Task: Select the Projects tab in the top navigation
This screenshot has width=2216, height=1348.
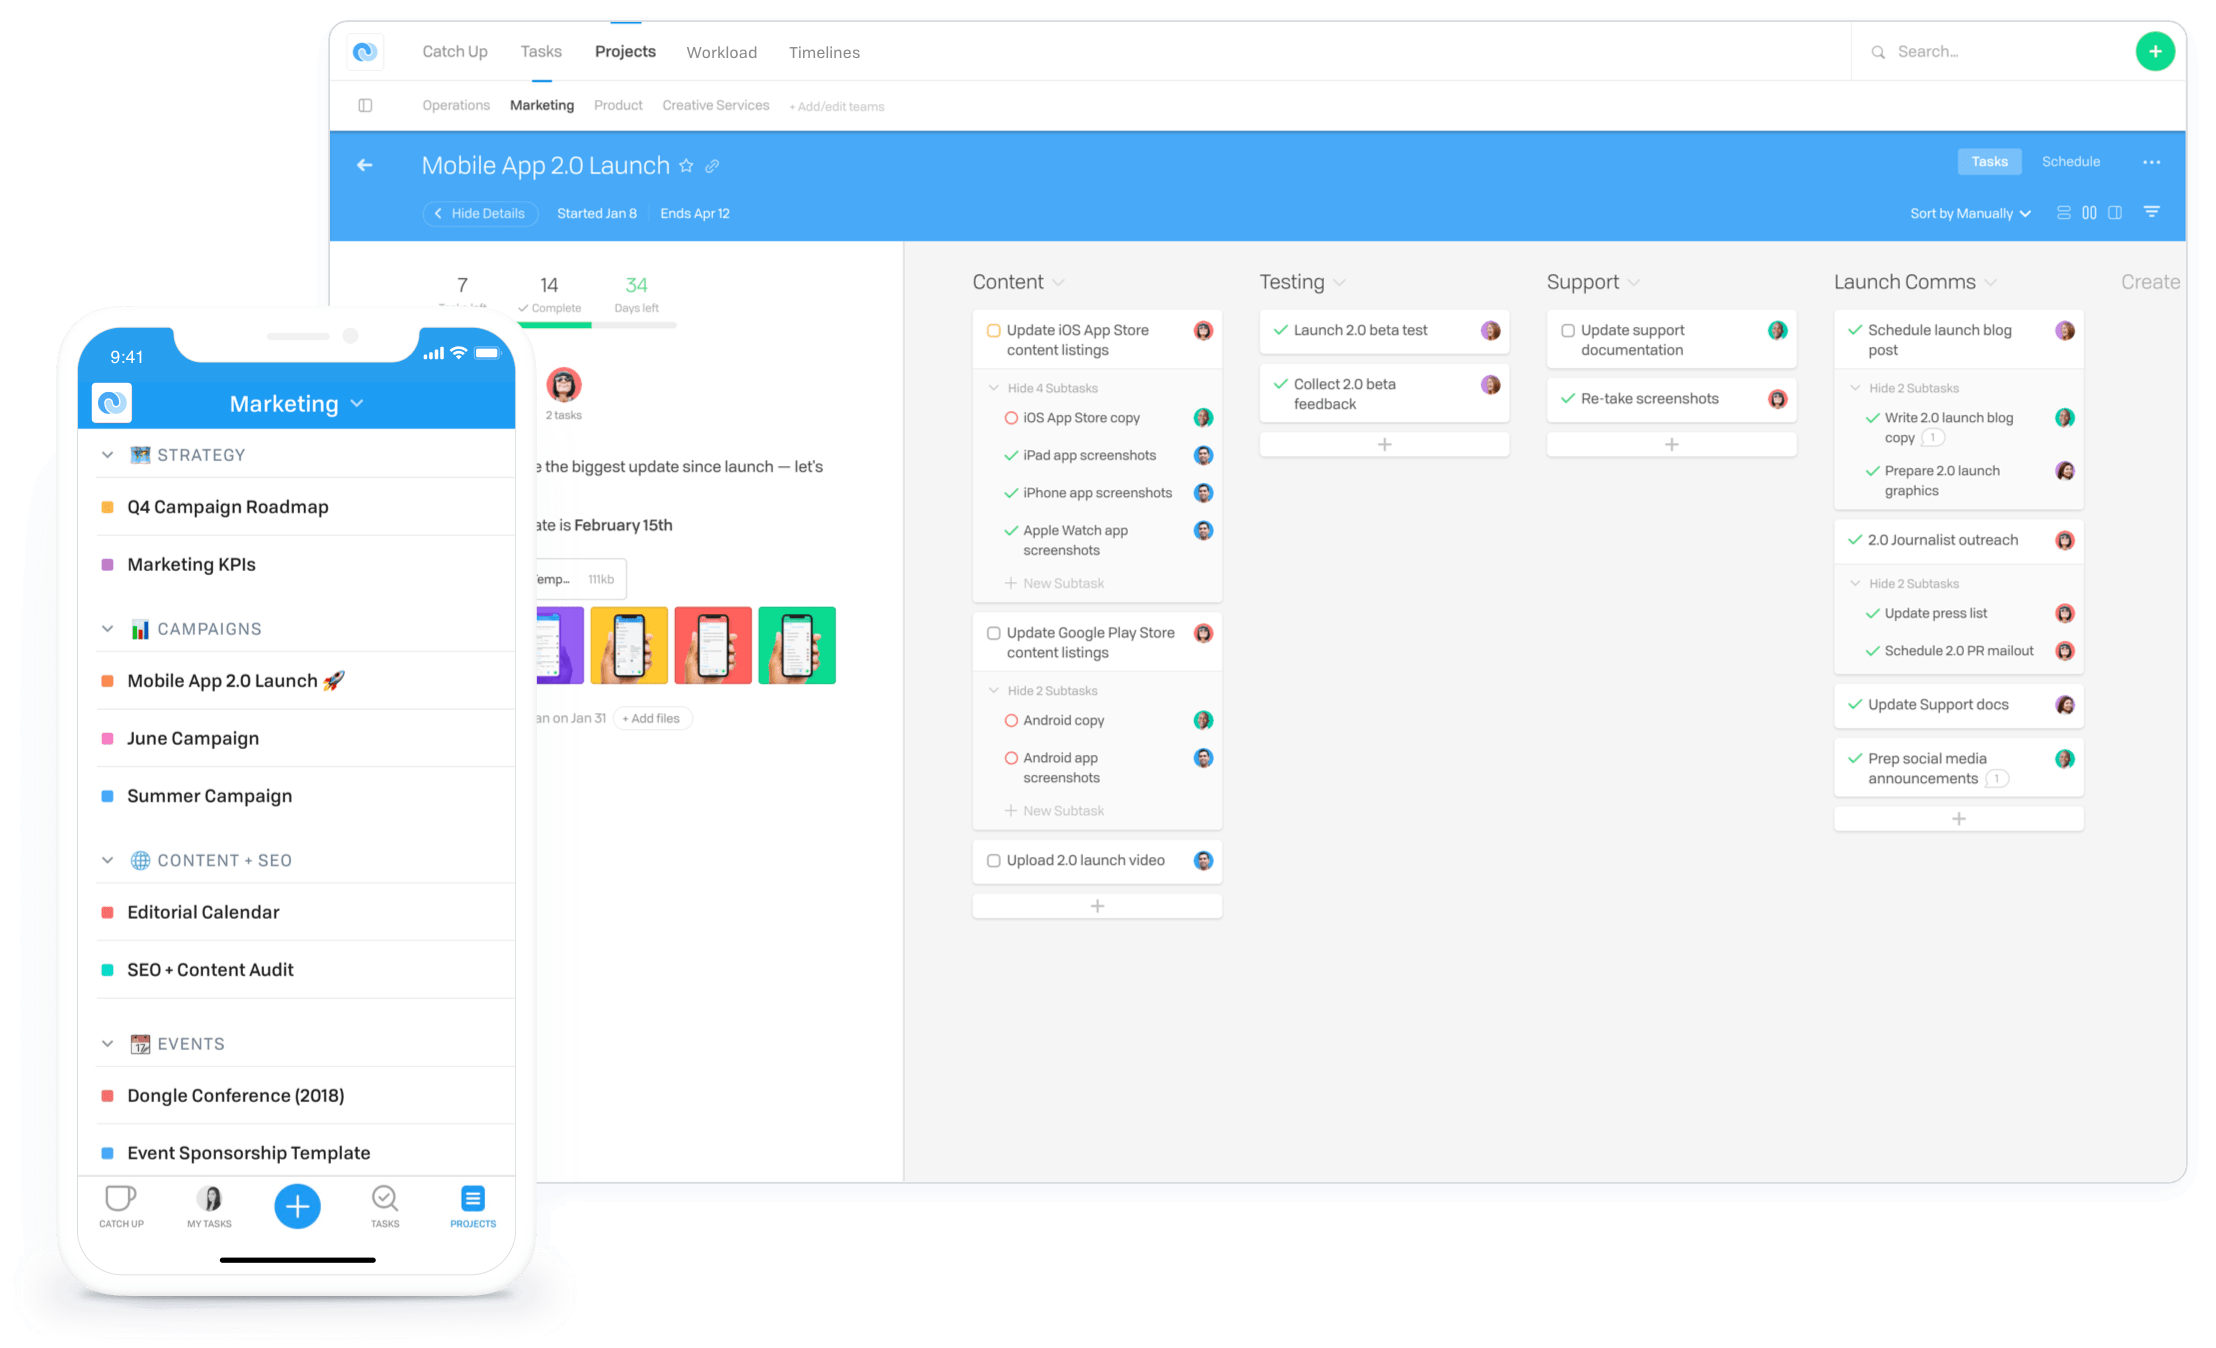Action: coord(625,51)
